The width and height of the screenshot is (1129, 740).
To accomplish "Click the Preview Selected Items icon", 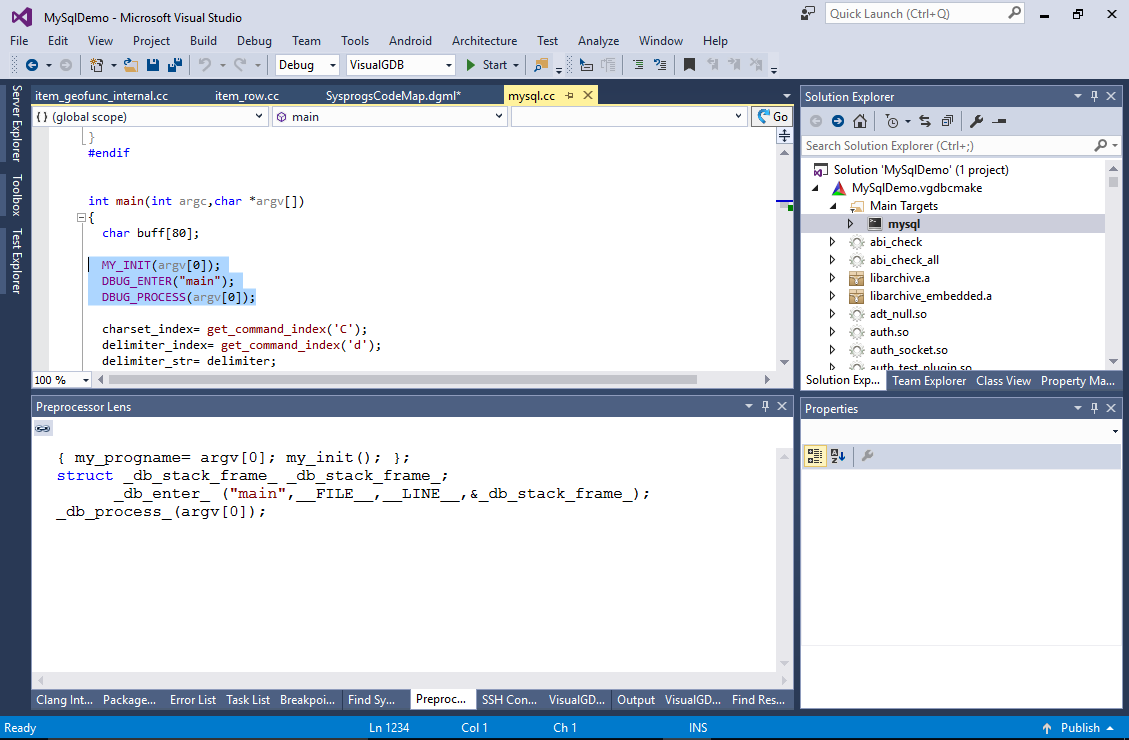I will tap(999, 121).
